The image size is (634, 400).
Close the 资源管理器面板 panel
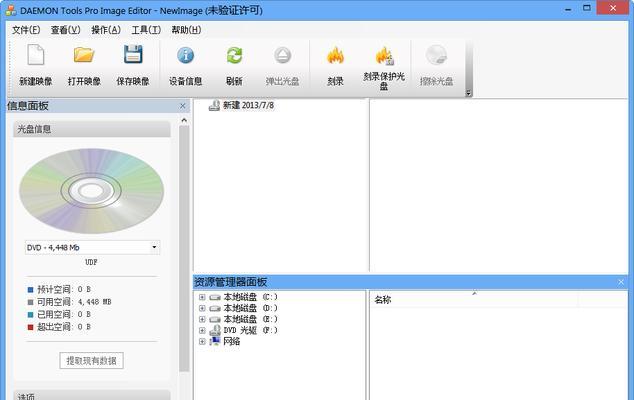621,282
